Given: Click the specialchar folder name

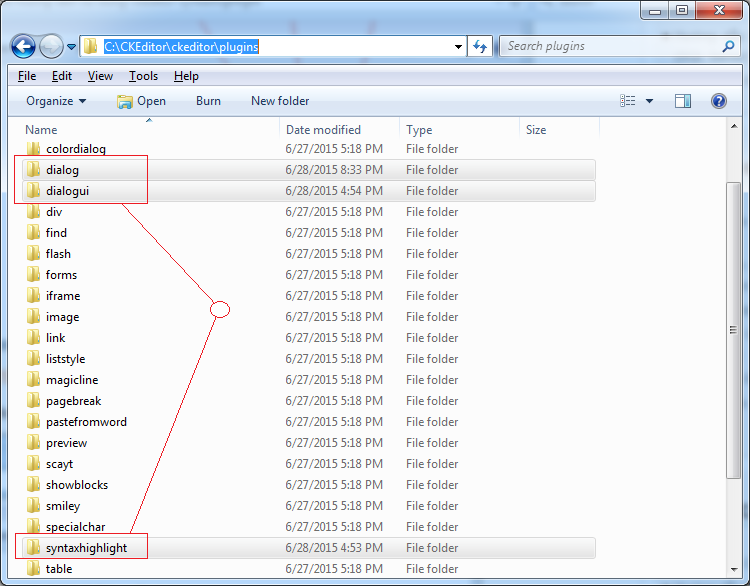Looking at the screenshot, I should coord(75,527).
